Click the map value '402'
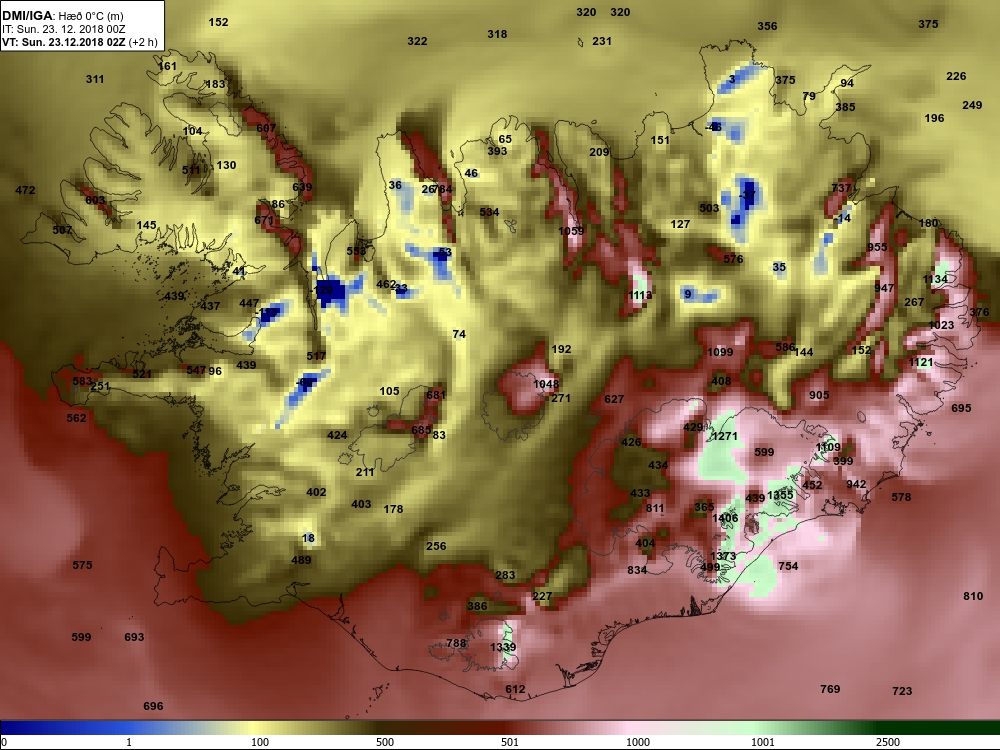This screenshot has height=750, width=1000. [316, 492]
